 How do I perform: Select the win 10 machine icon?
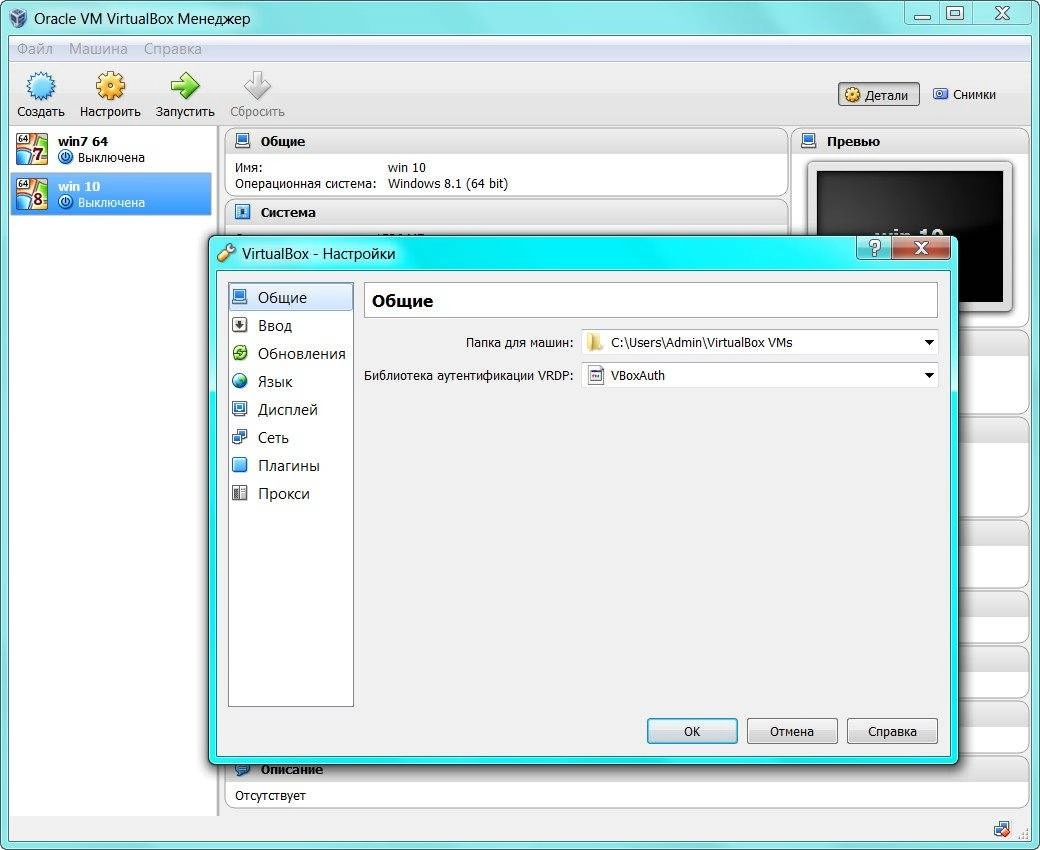[x=32, y=194]
